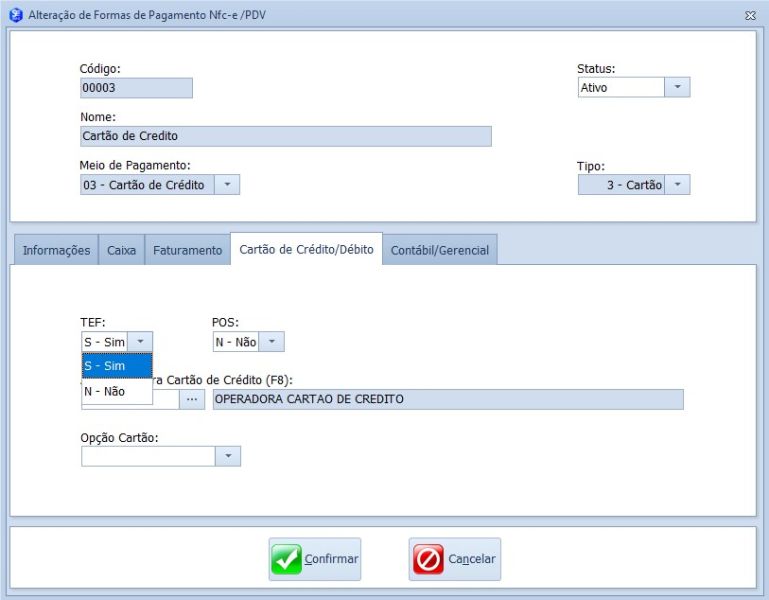The width and height of the screenshot is (769, 600).
Task: Expand the Tipo dropdown
Action: 677,185
